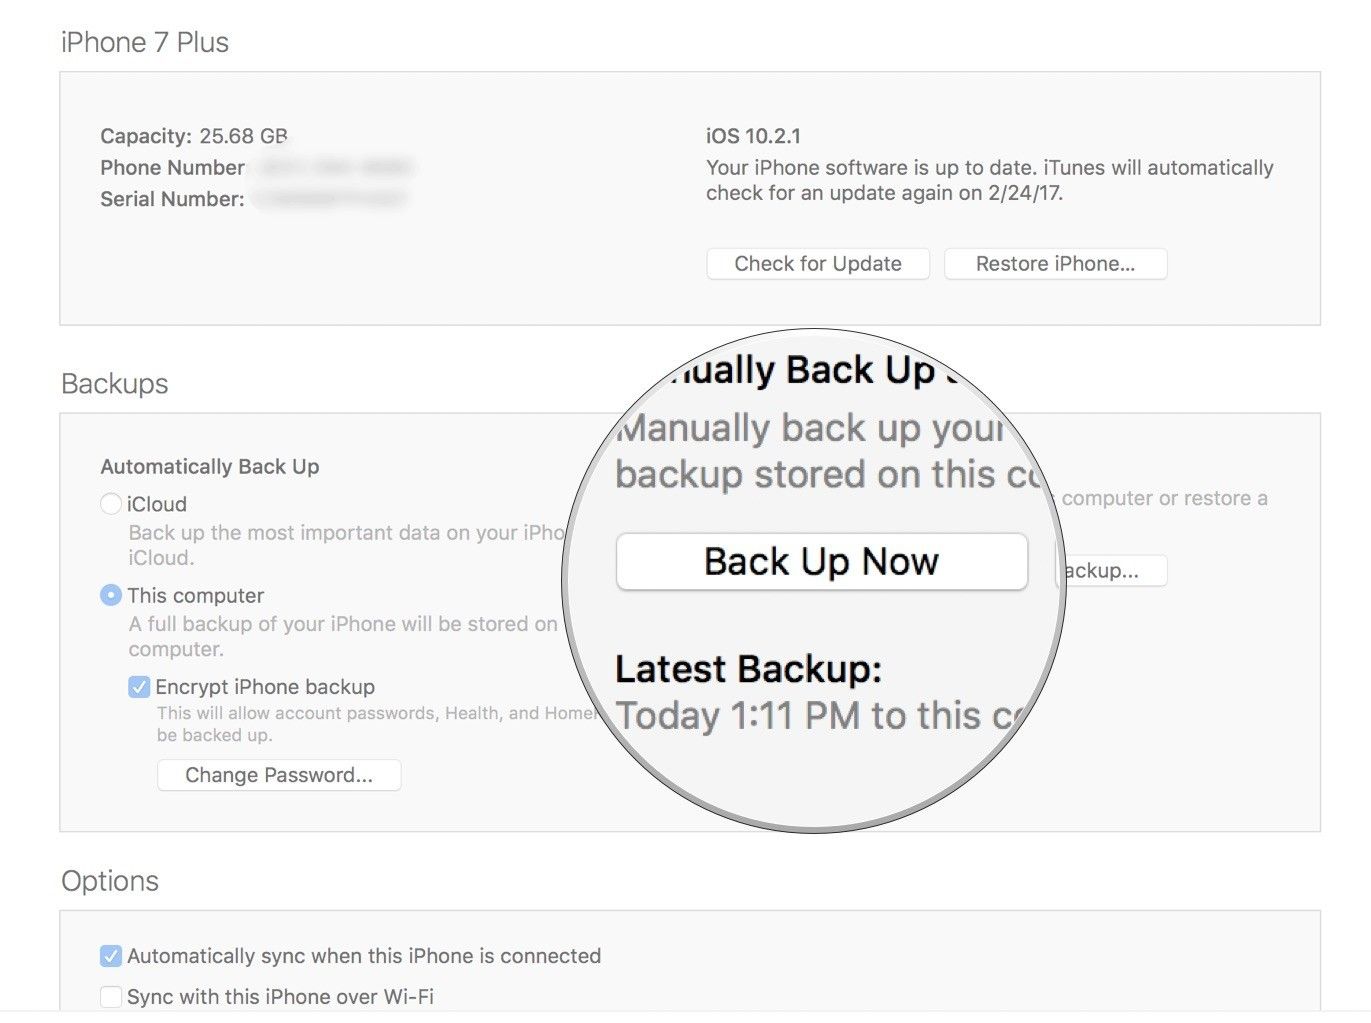
Task: Click the iOS 10.2.1 version text
Action: (753, 136)
